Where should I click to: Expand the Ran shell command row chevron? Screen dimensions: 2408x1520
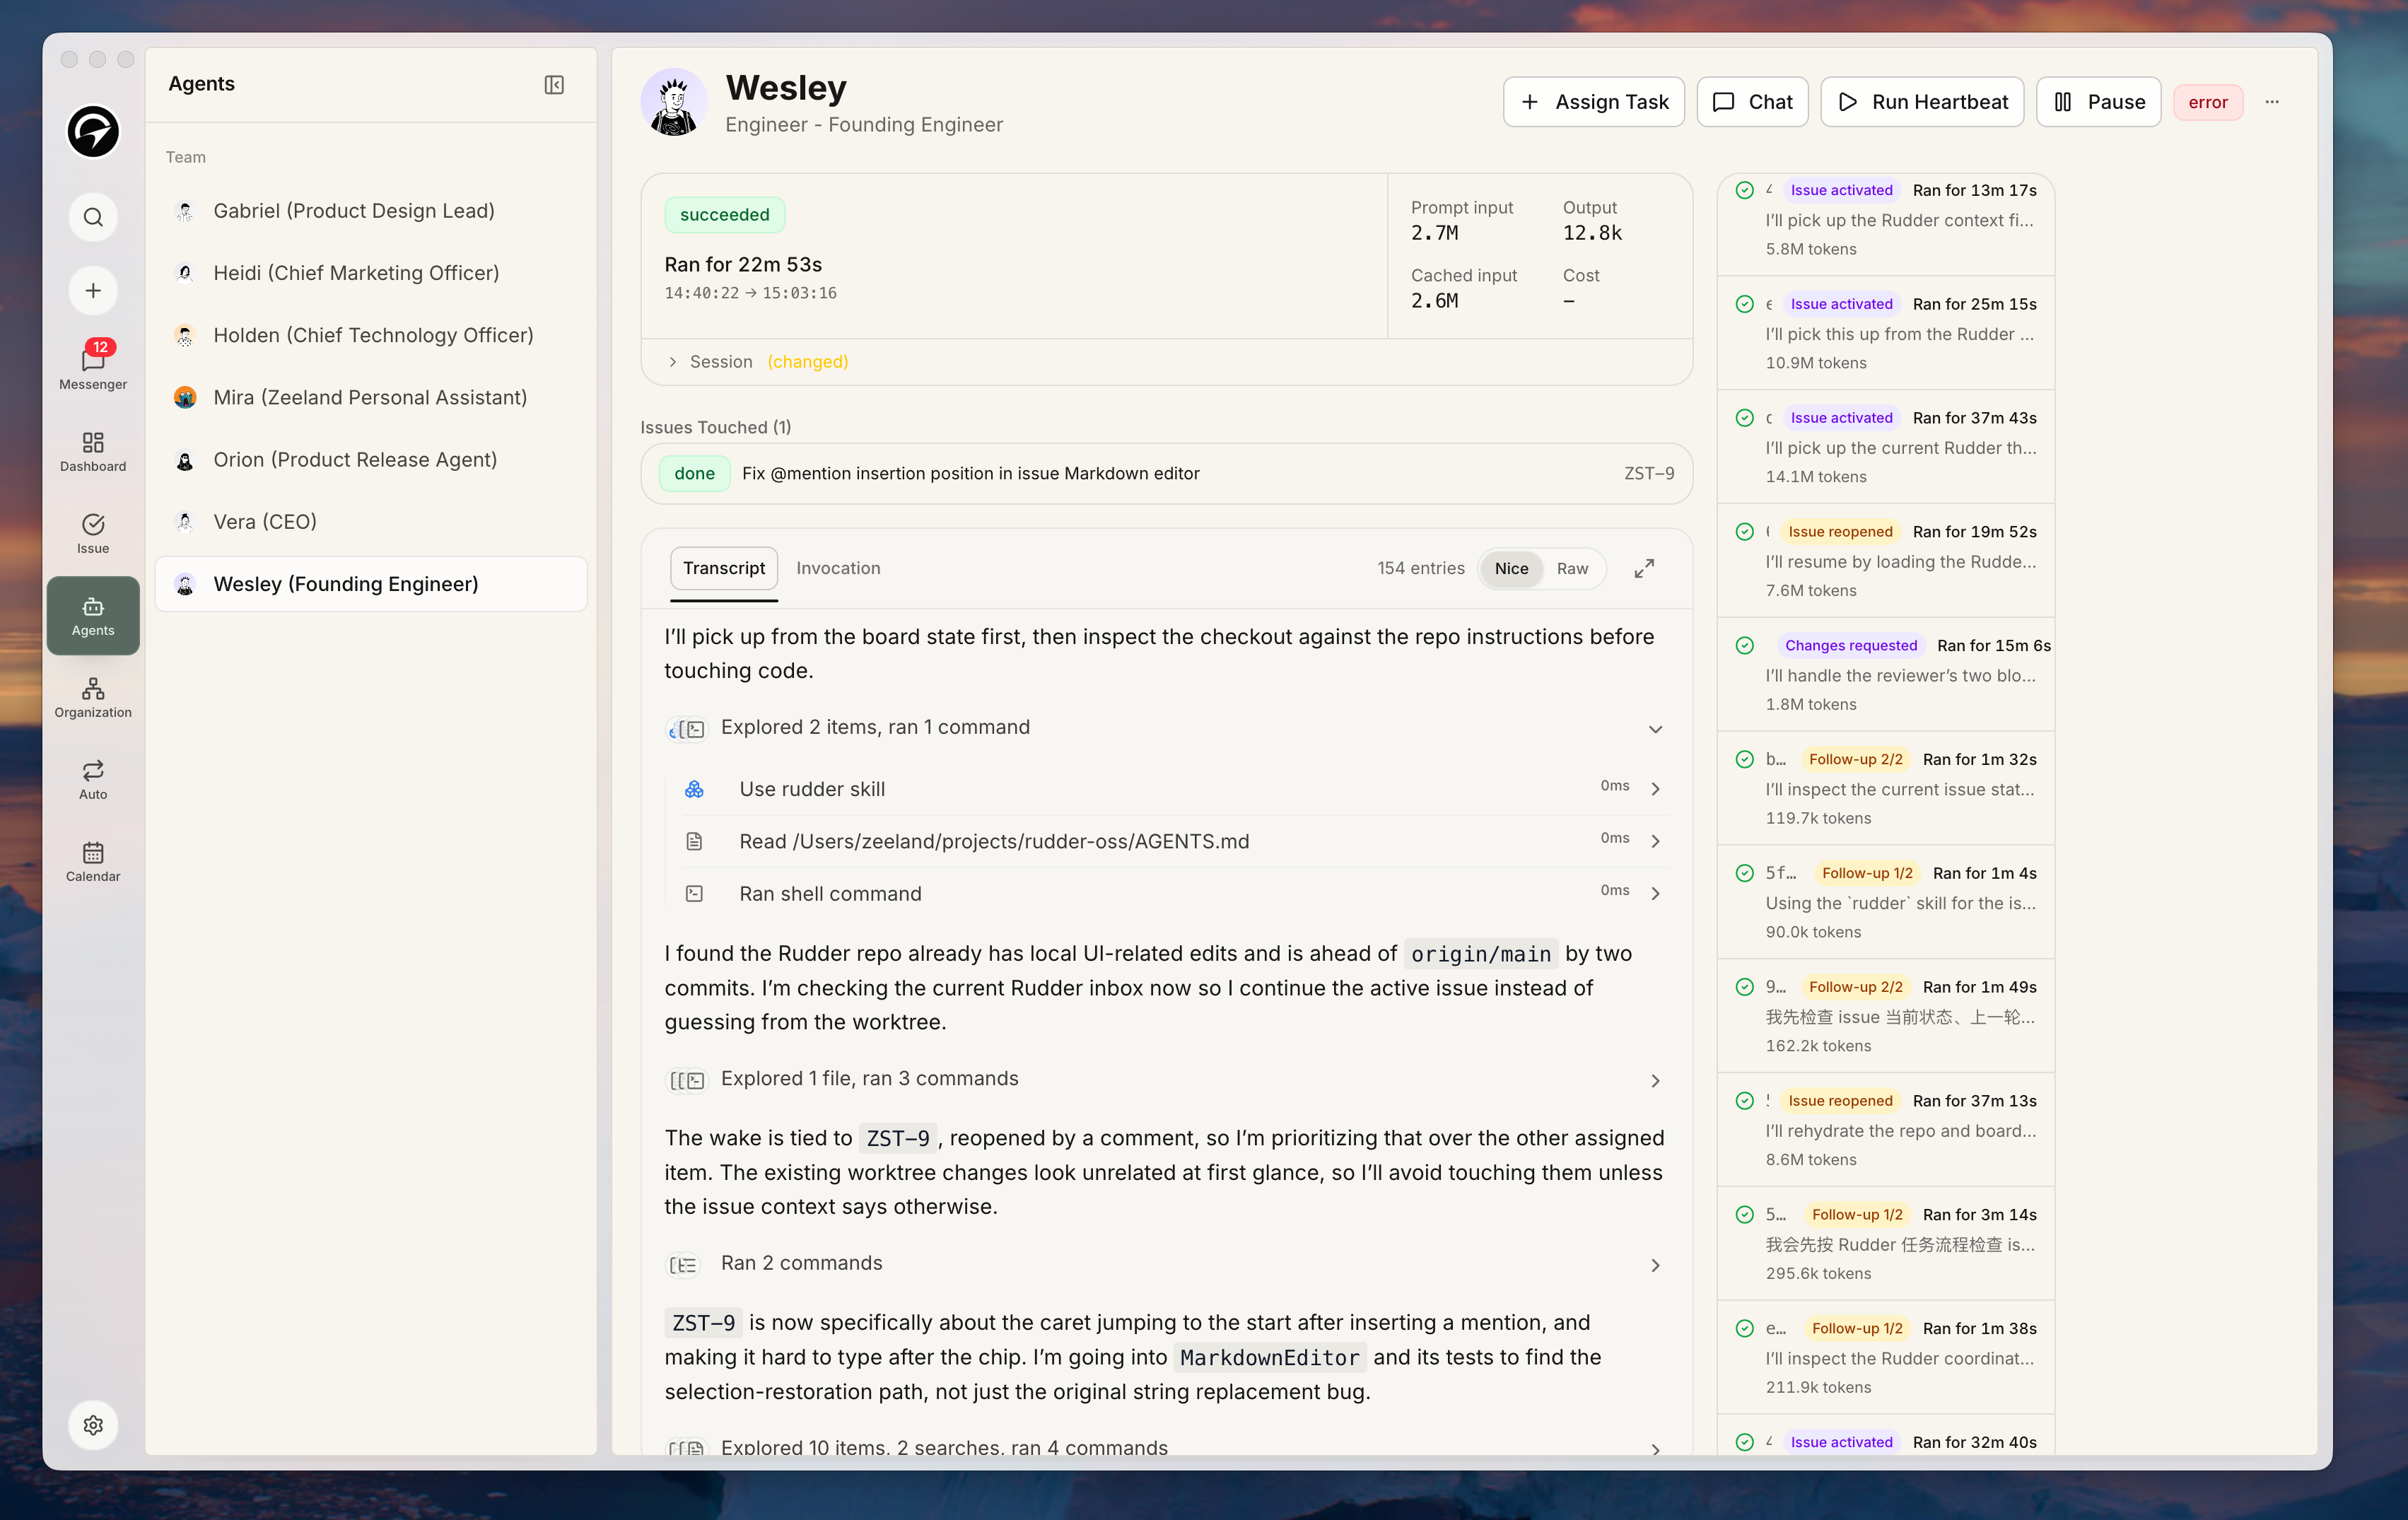[x=1655, y=893]
